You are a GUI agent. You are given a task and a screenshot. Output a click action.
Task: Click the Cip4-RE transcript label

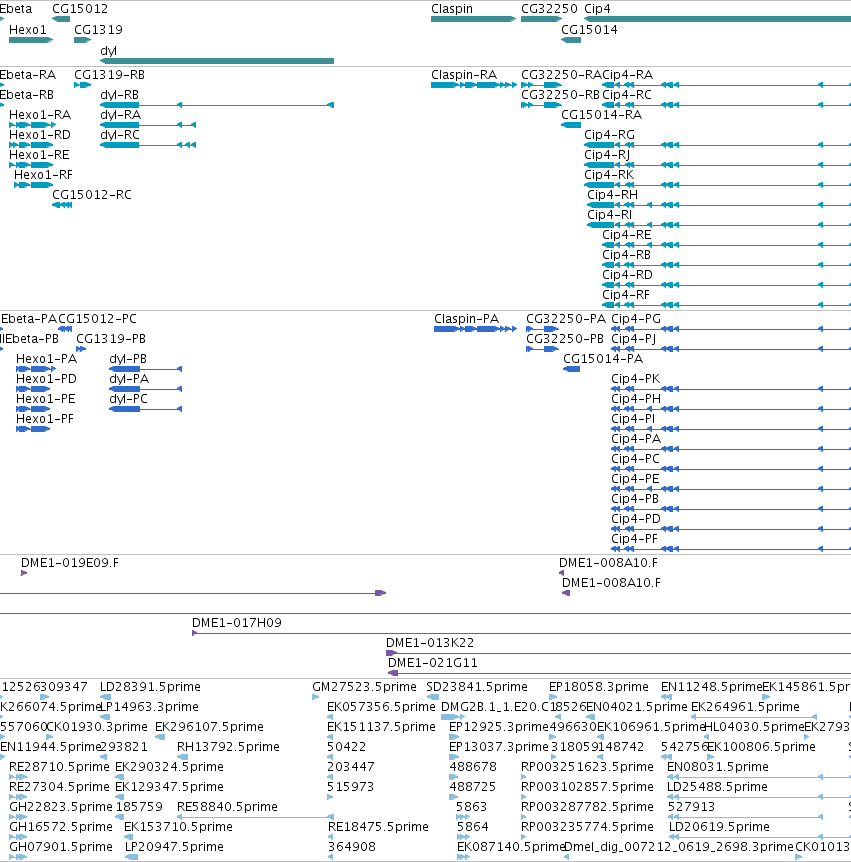pos(627,235)
